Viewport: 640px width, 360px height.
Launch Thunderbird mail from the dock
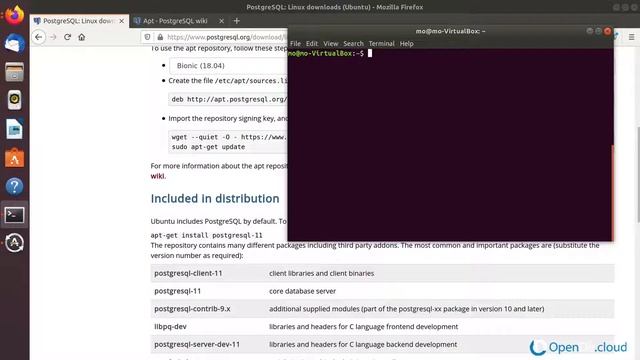14,43
